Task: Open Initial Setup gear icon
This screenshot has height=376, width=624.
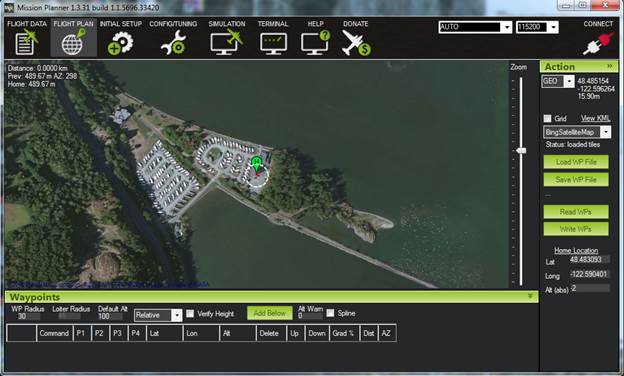Action: (x=120, y=43)
